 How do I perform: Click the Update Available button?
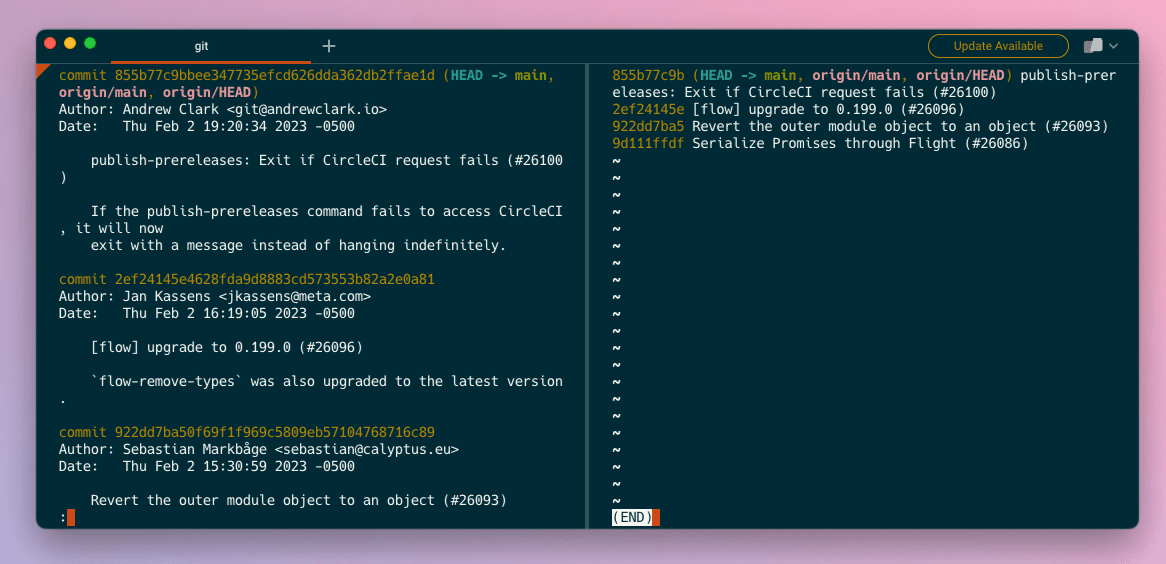(x=998, y=46)
